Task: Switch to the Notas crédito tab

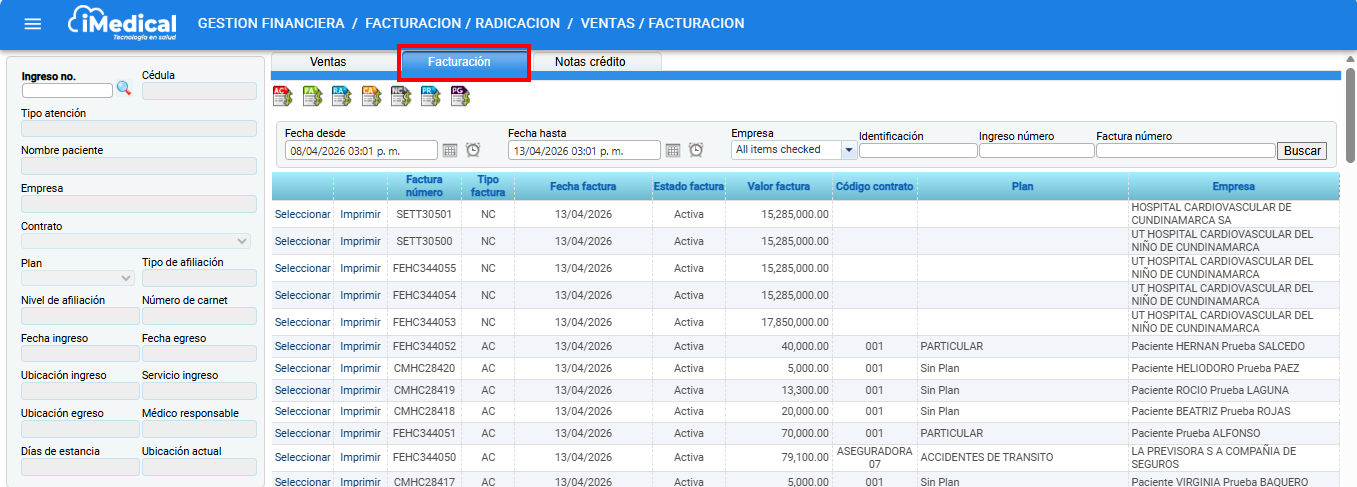Action: pyautogui.click(x=590, y=62)
